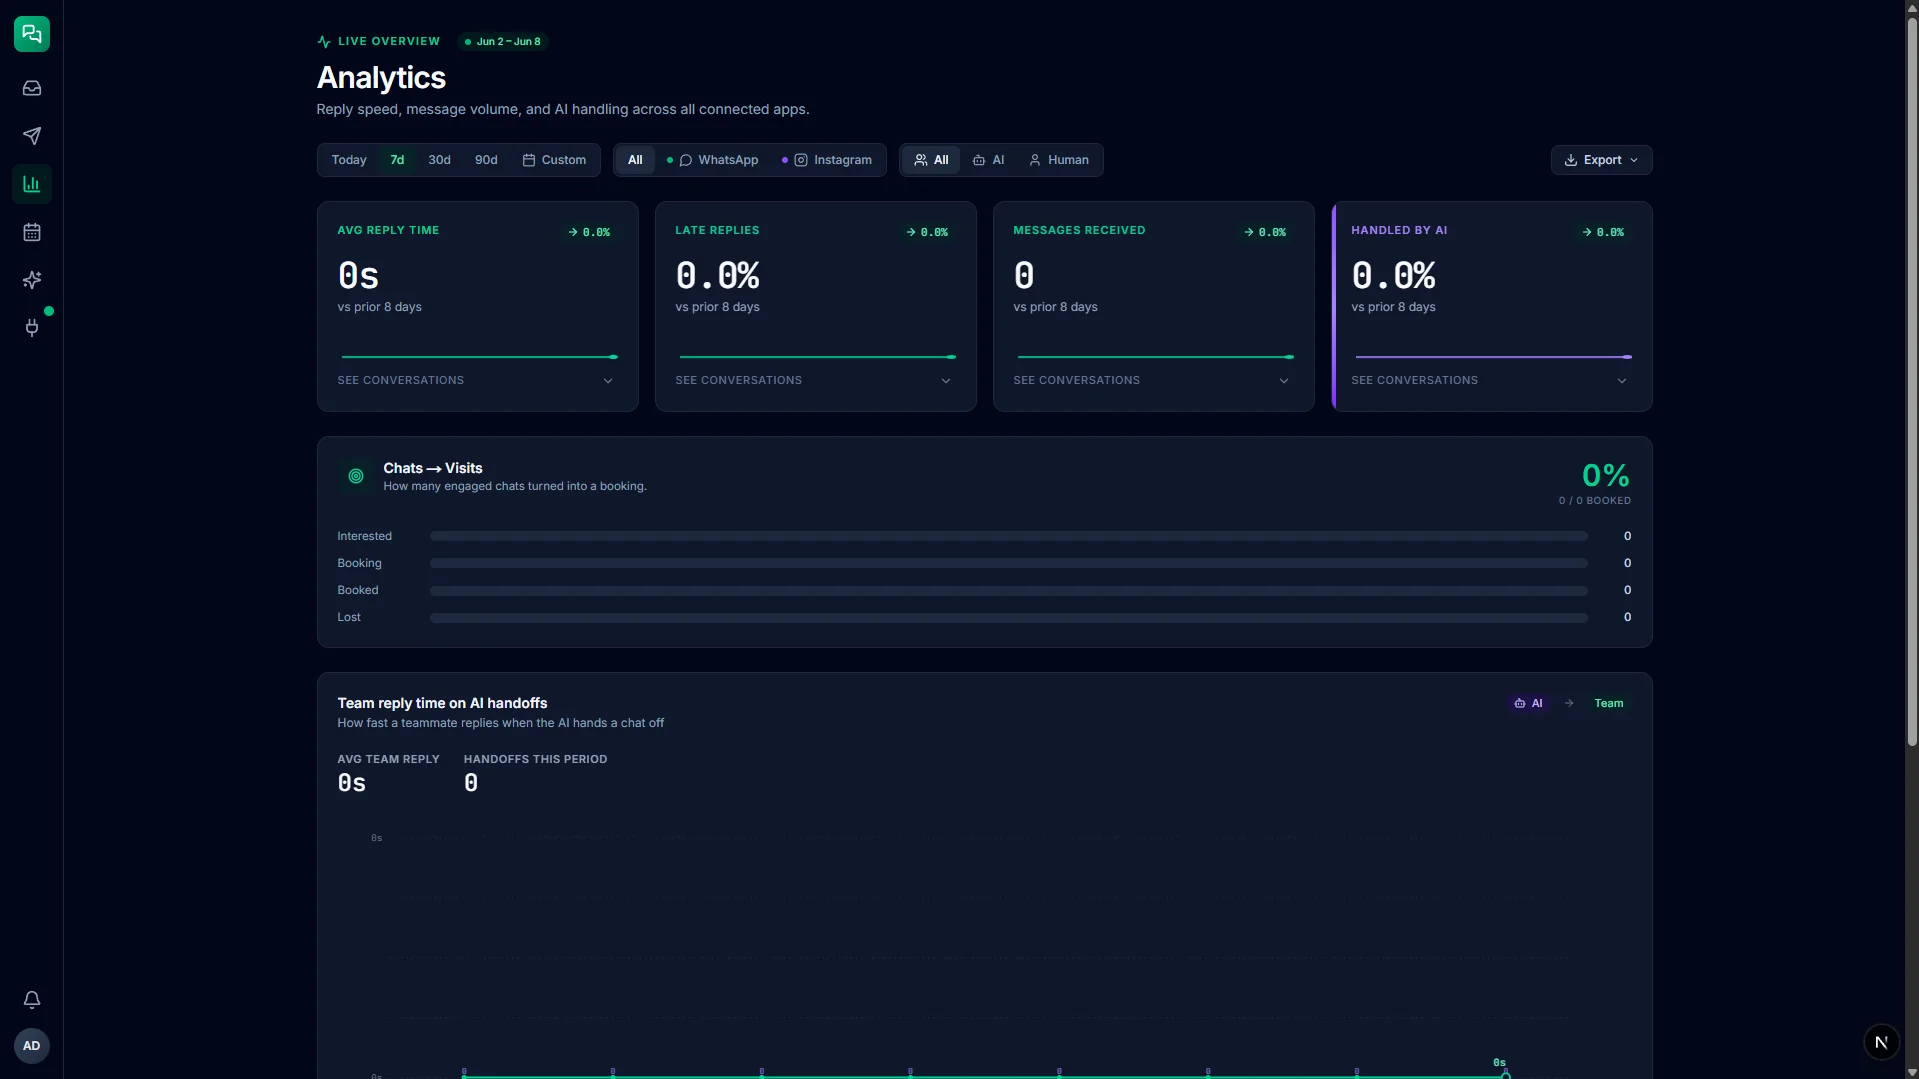Click the Interested funnel bar
Viewport: 1919px width, 1079px height.
pos(1008,537)
